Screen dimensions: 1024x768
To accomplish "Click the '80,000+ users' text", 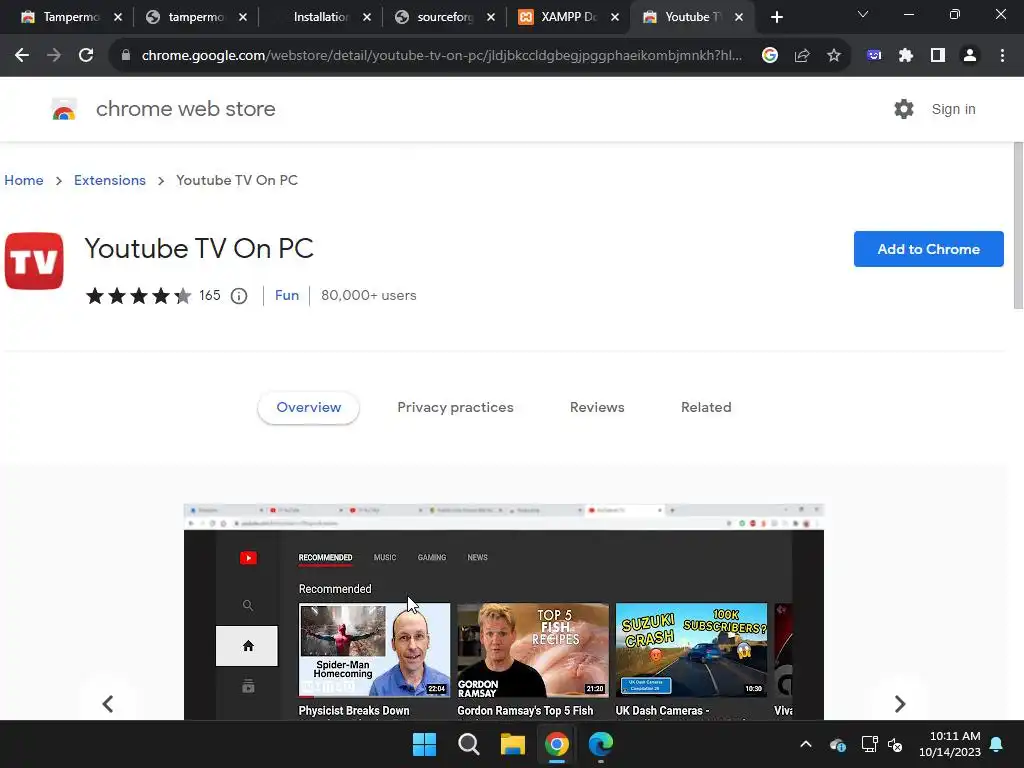I will 368,295.
